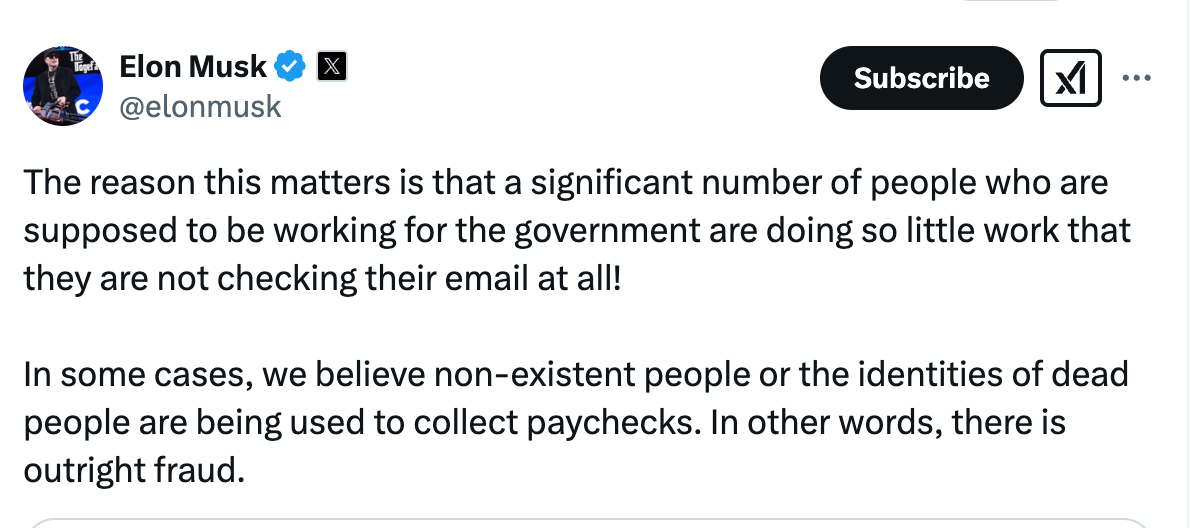Open the quoted post card below the text
1190x528 pixels.
pyautogui.click(x=589, y=523)
